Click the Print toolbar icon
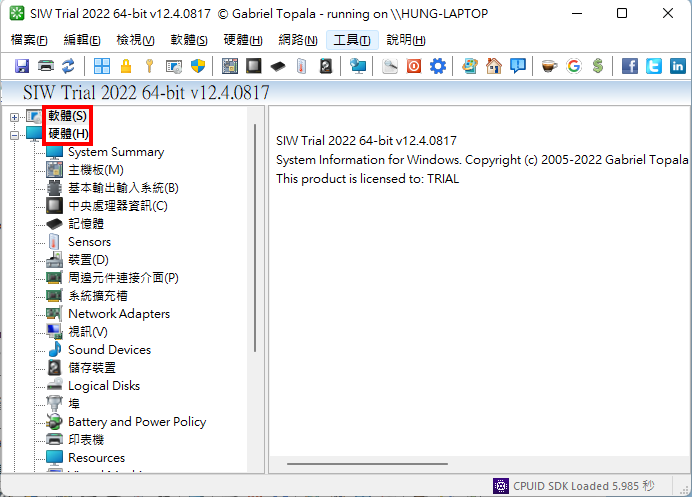The image size is (696, 500). 46,67
